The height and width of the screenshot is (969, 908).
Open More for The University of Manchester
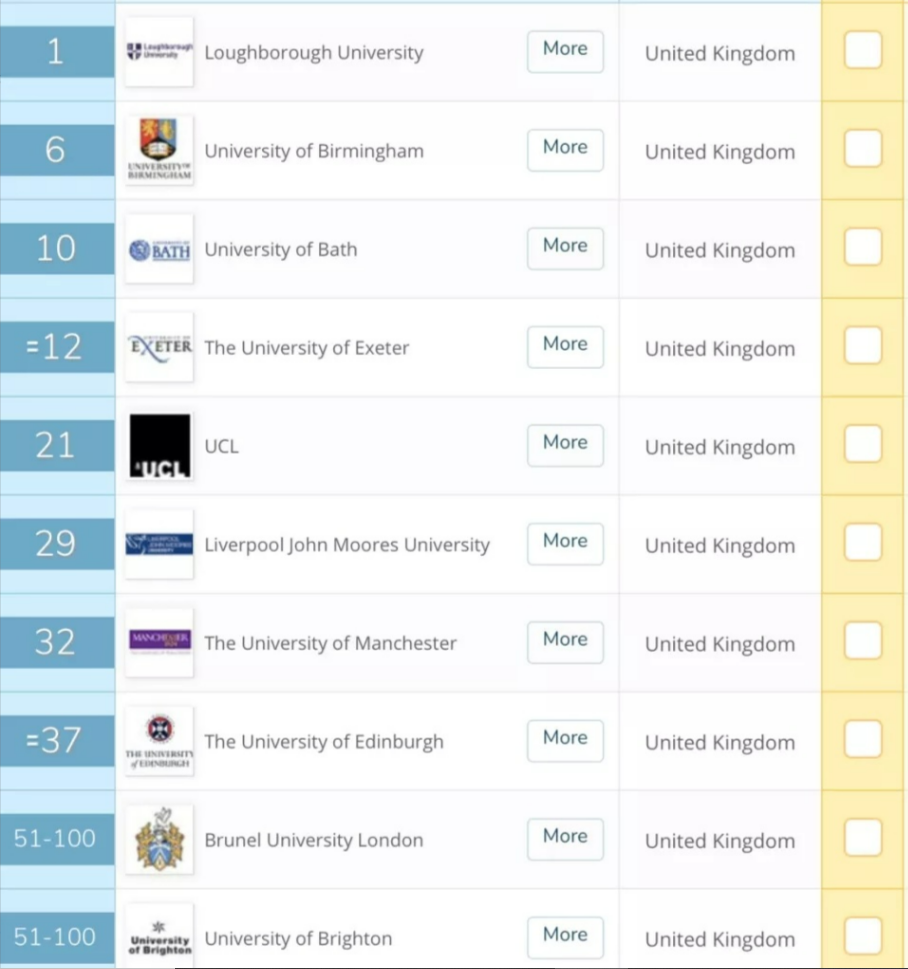pos(565,642)
